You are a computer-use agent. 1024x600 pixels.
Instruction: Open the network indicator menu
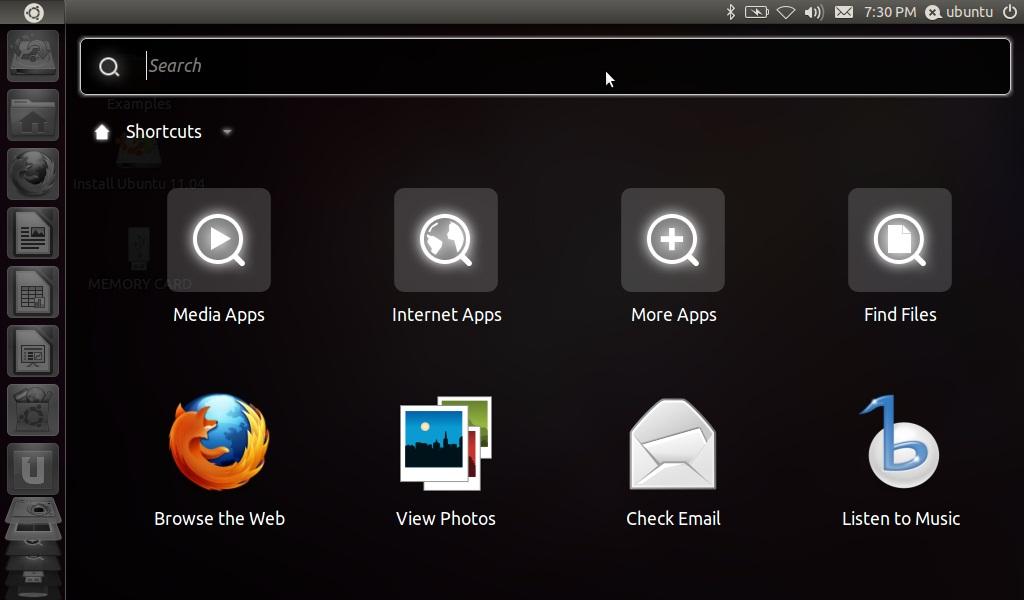pos(786,12)
